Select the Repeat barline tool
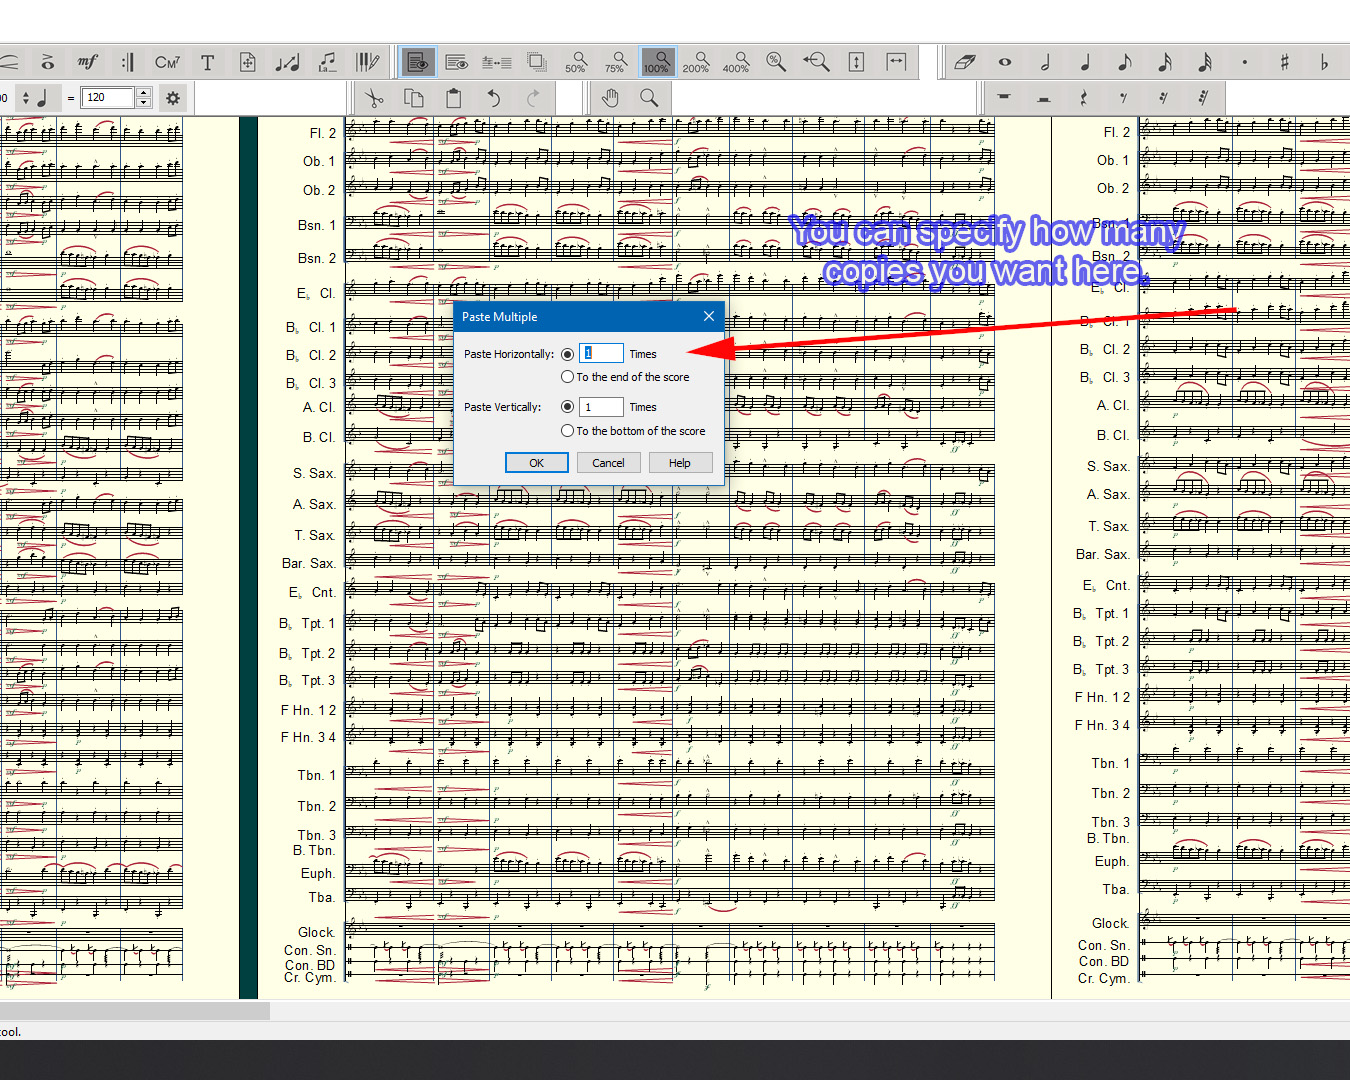Screen dimensions: 1350x1080 tap(128, 62)
